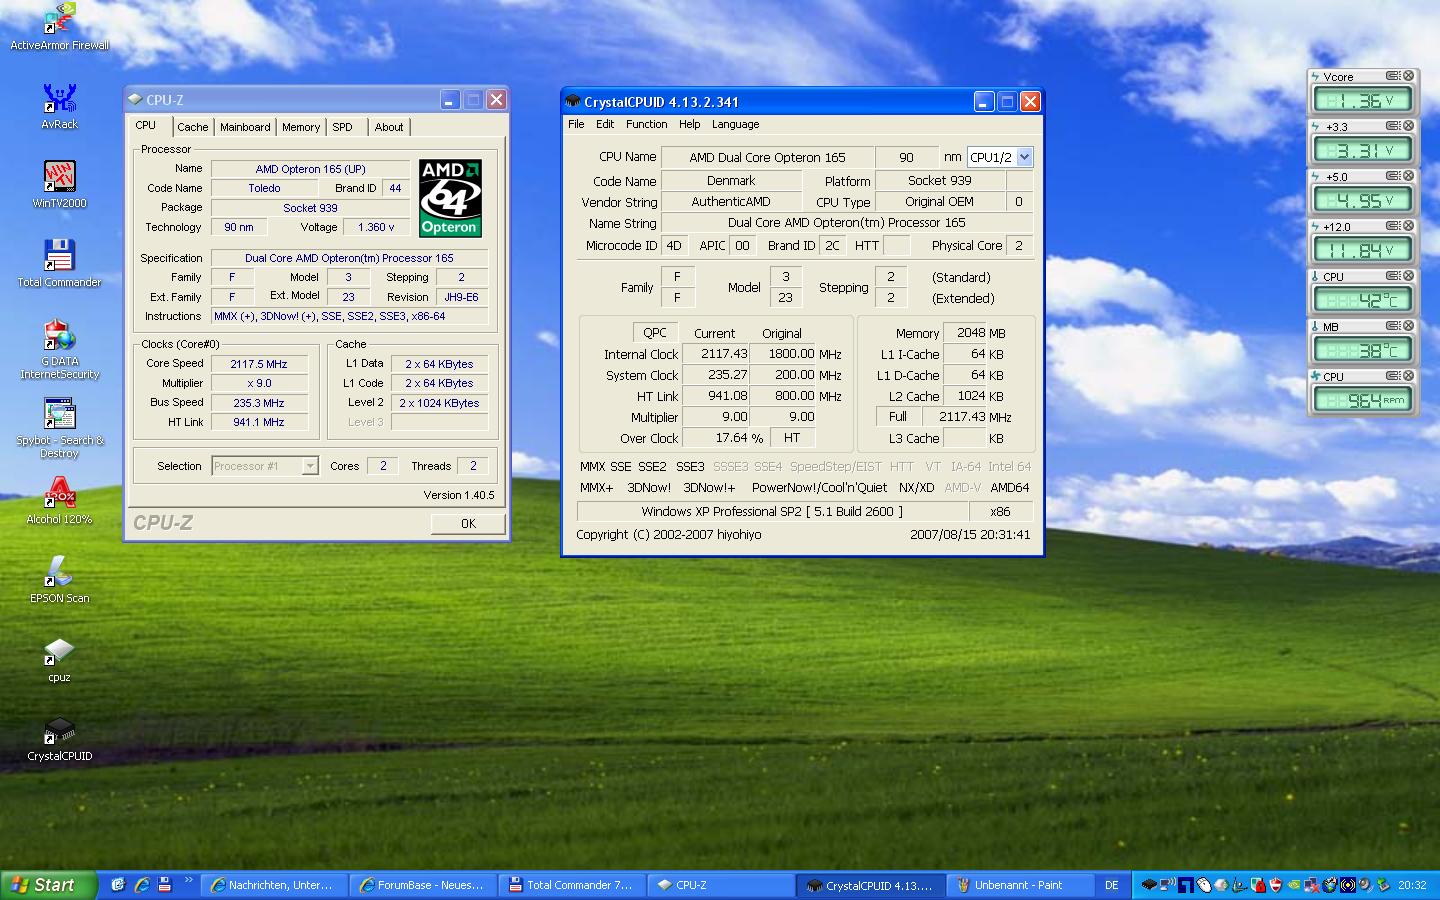The height and width of the screenshot is (900, 1440).
Task: Open File menu in CrystalCPUID
Action: pos(576,124)
